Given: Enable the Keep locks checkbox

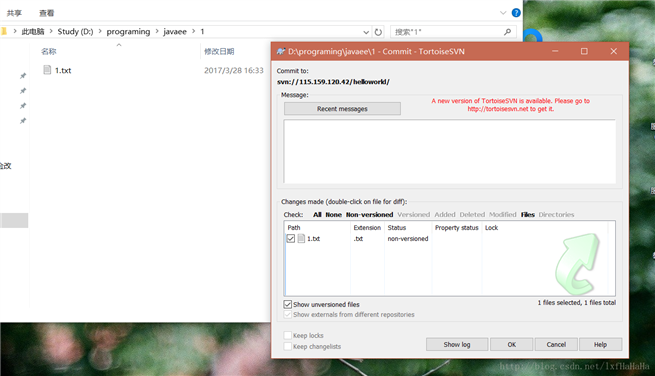Looking at the screenshot, I should [287, 335].
